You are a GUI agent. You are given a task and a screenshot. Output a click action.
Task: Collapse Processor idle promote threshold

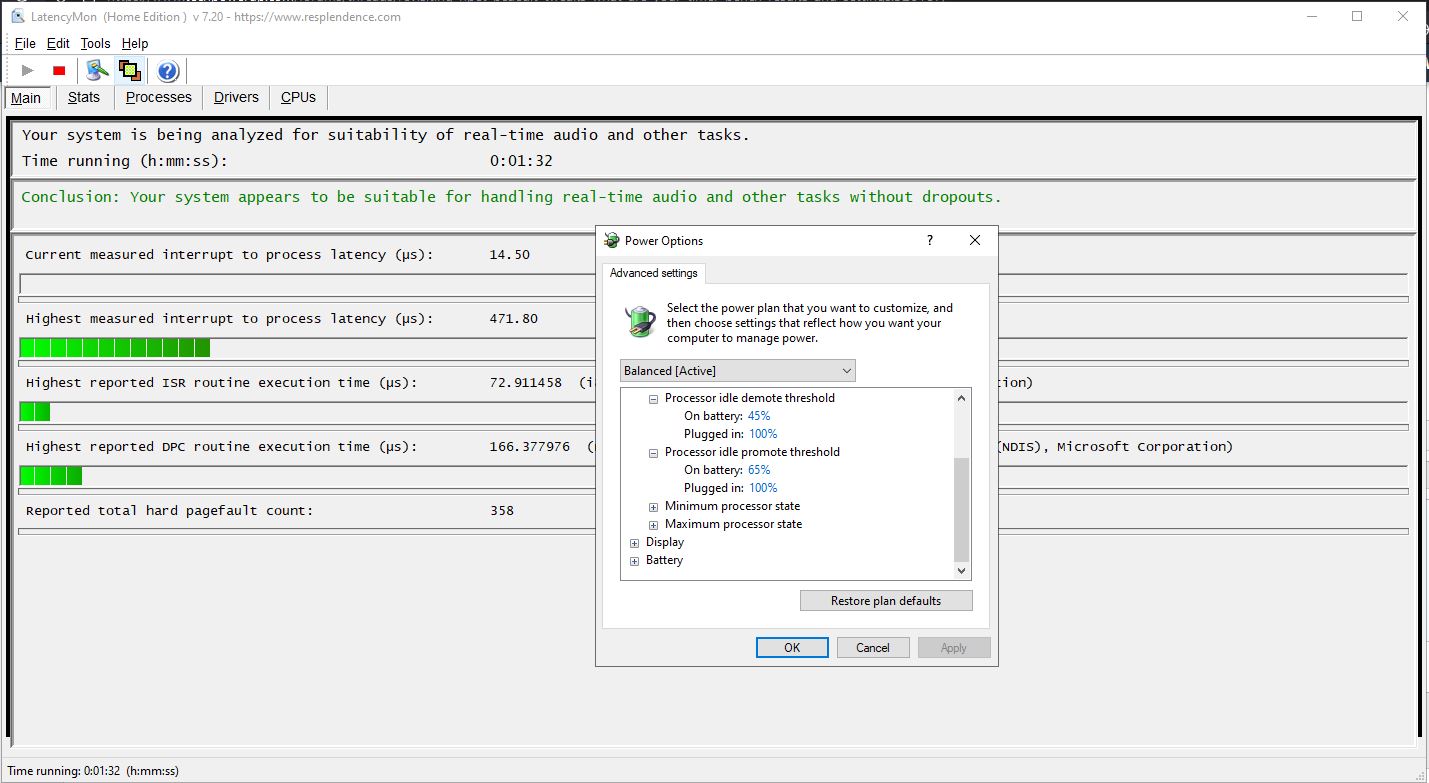coord(653,452)
